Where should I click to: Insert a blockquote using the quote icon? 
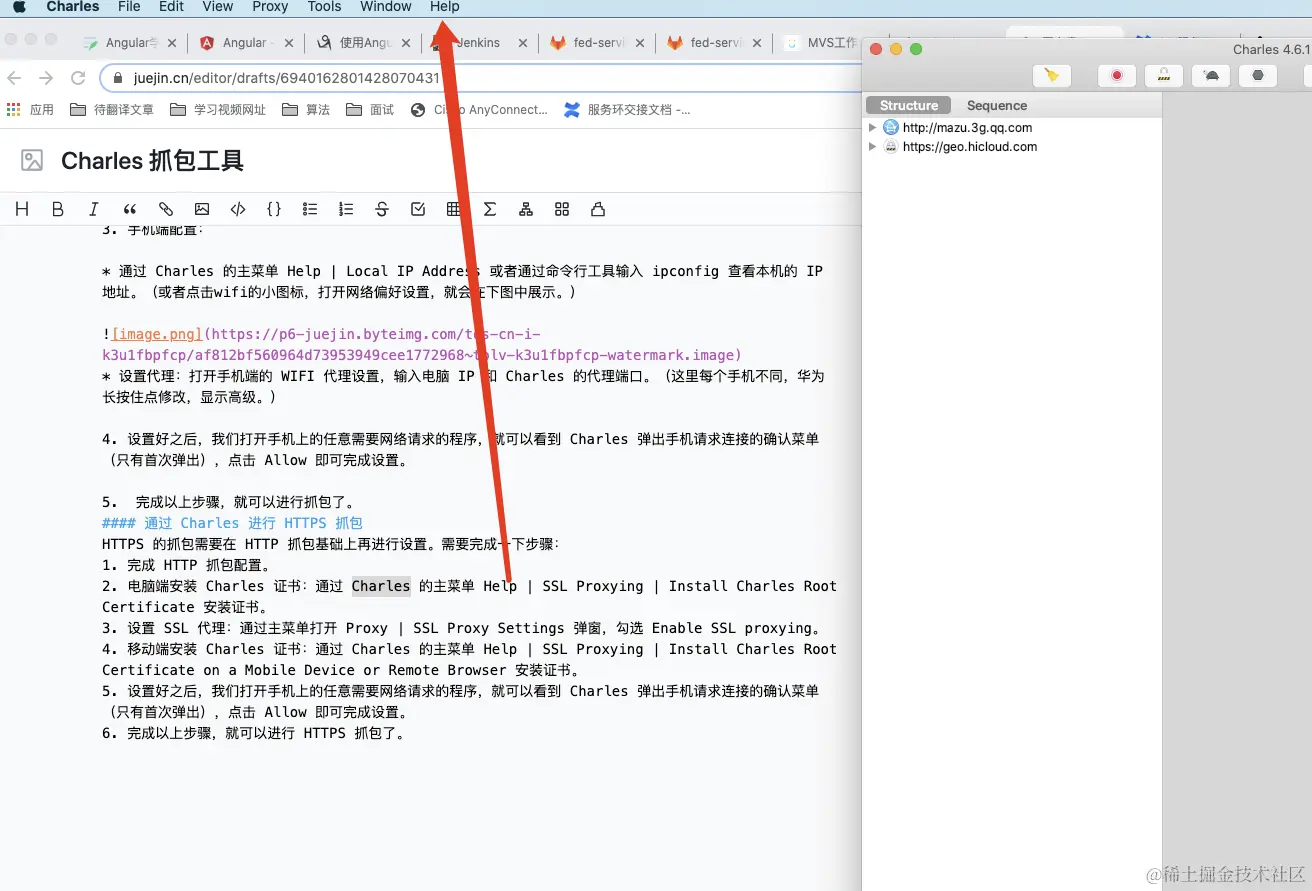[129, 209]
